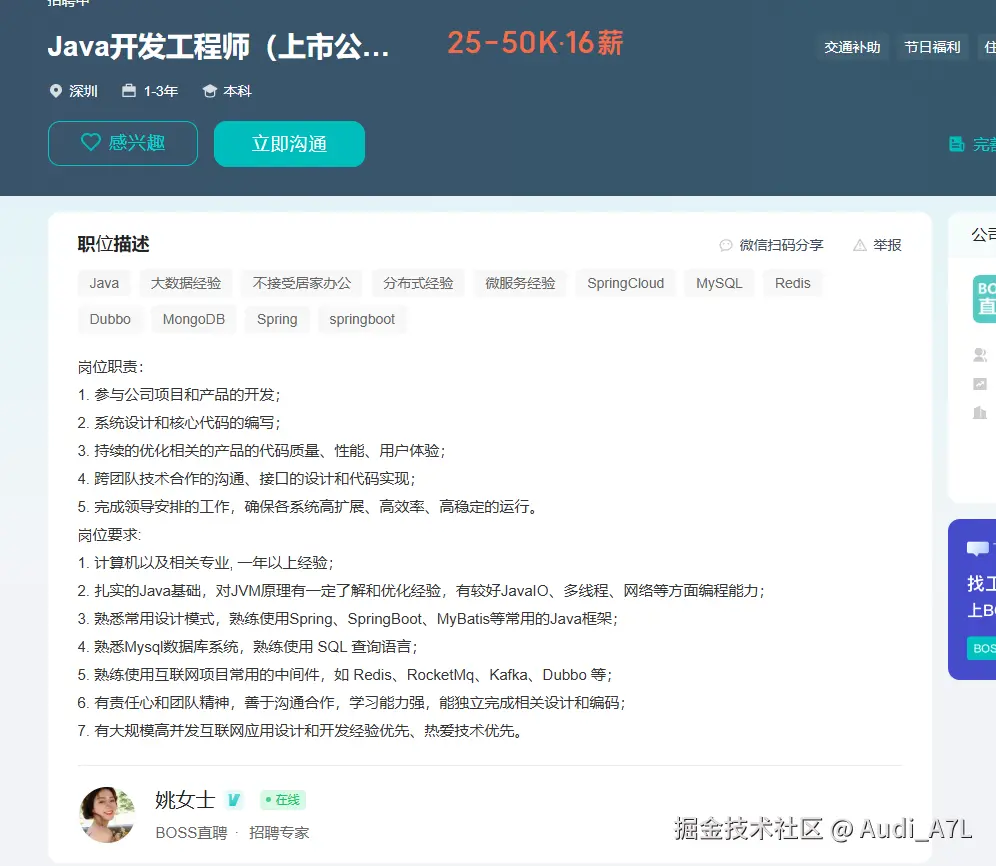
Task: Click the graduation cap icon beside 本科
Action: pos(212,91)
